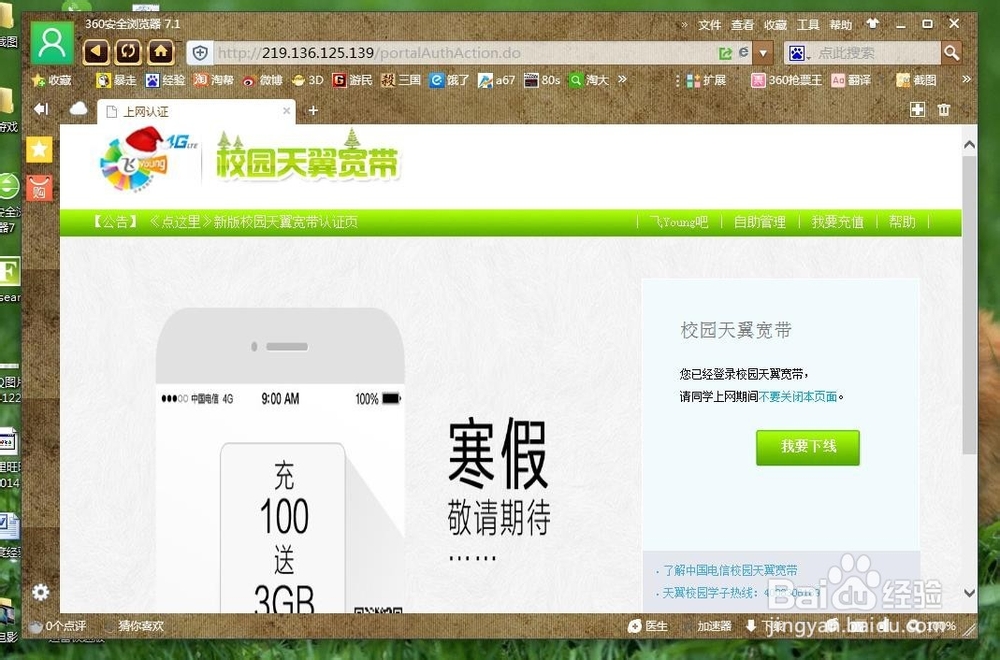The width and height of the screenshot is (1000, 660).
Task: Open a new tab with plus button
Action: (313, 111)
